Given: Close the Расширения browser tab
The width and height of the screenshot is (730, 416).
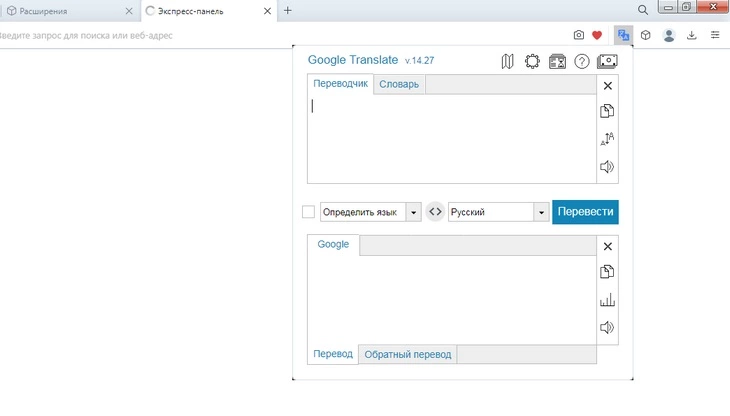Looking at the screenshot, I should pos(129,11).
